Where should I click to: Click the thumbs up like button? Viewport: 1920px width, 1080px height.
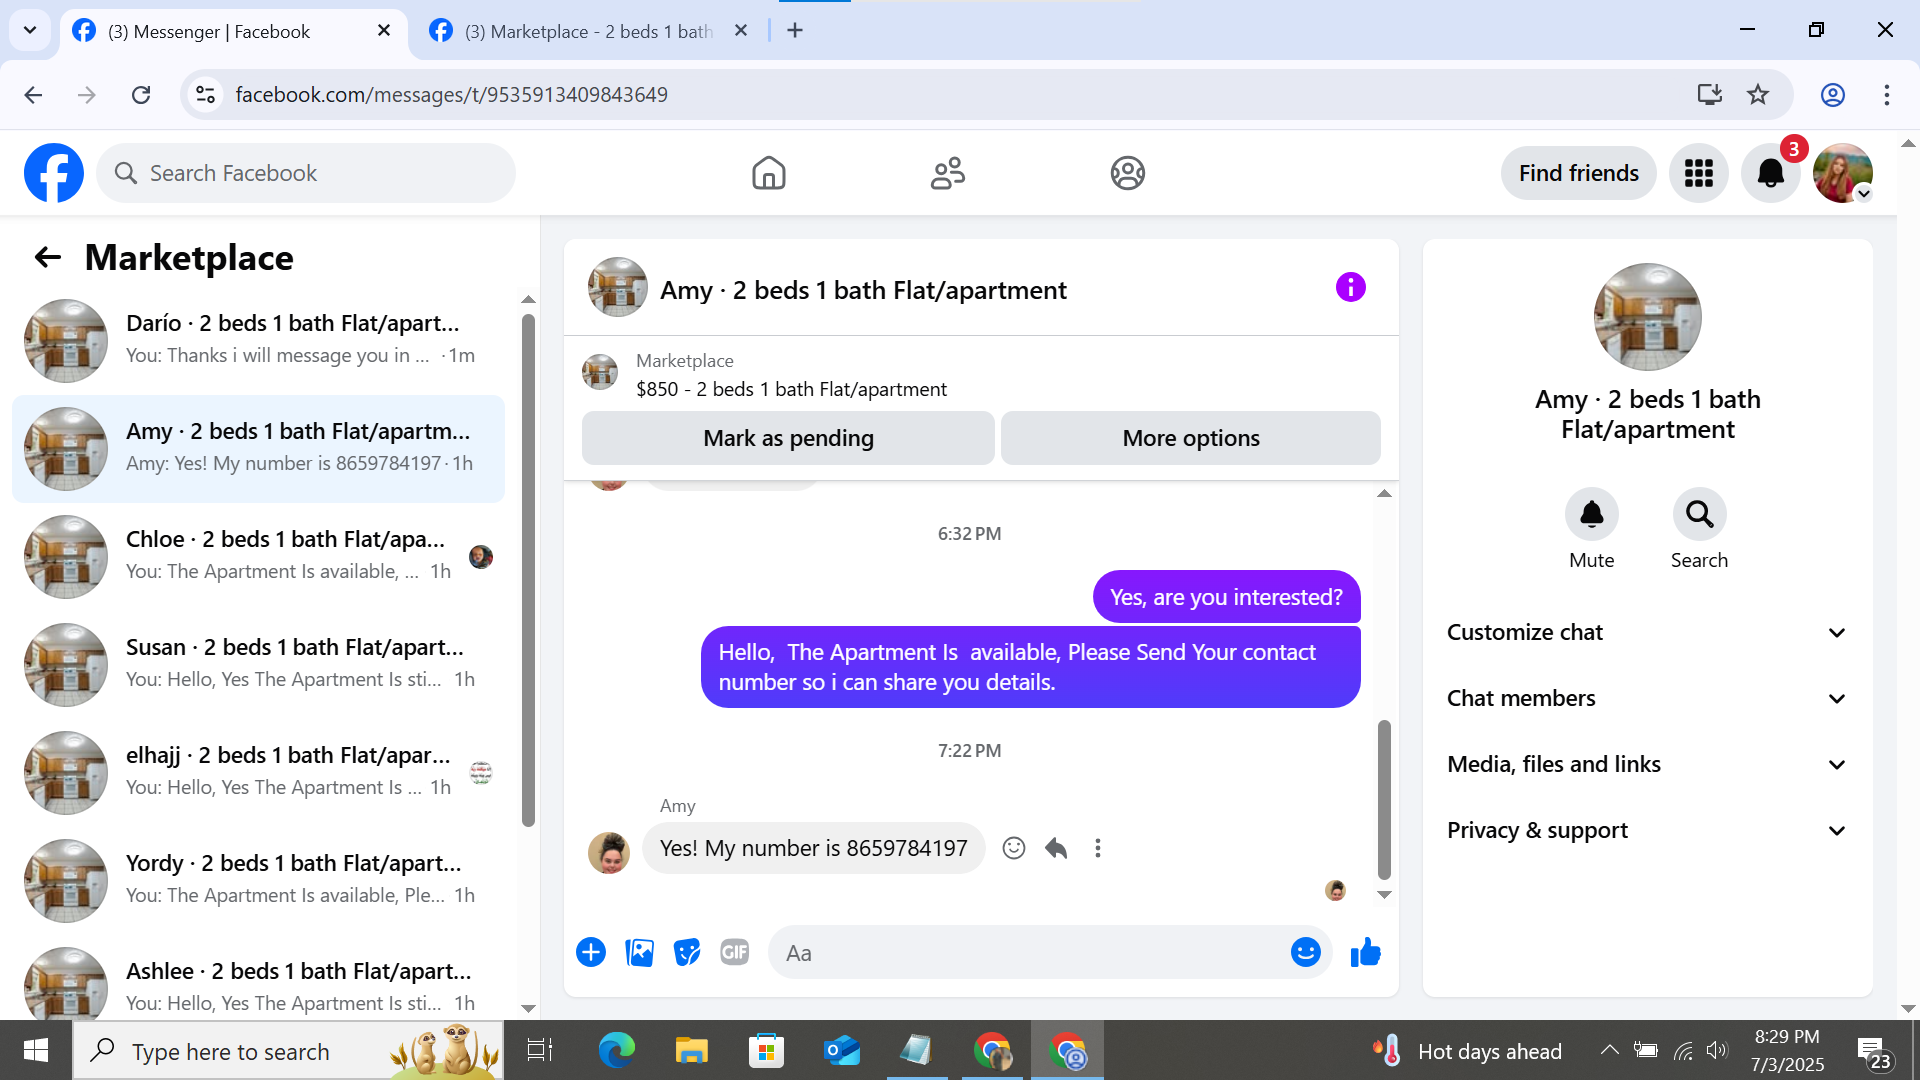(x=1365, y=953)
